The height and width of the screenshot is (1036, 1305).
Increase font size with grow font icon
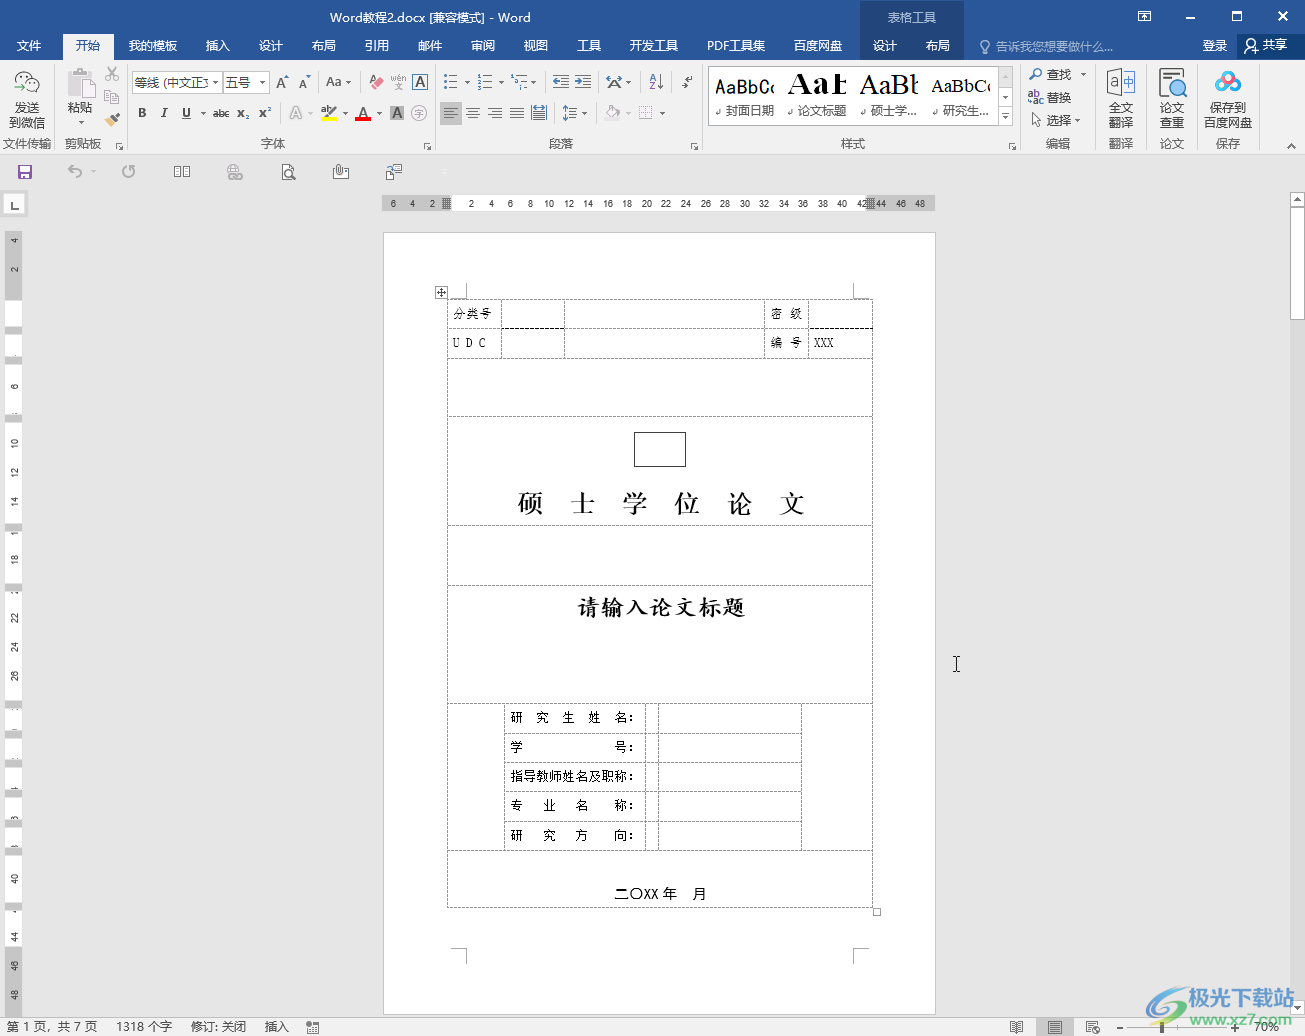click(x=282, y=82)
